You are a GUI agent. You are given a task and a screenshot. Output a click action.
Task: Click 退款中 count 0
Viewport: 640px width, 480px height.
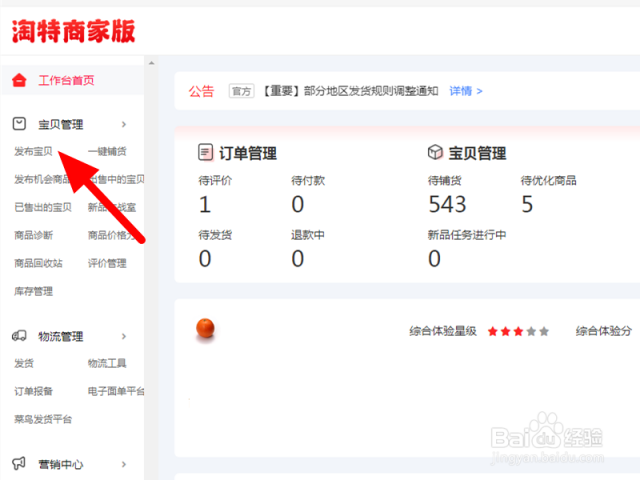(298, 258)
